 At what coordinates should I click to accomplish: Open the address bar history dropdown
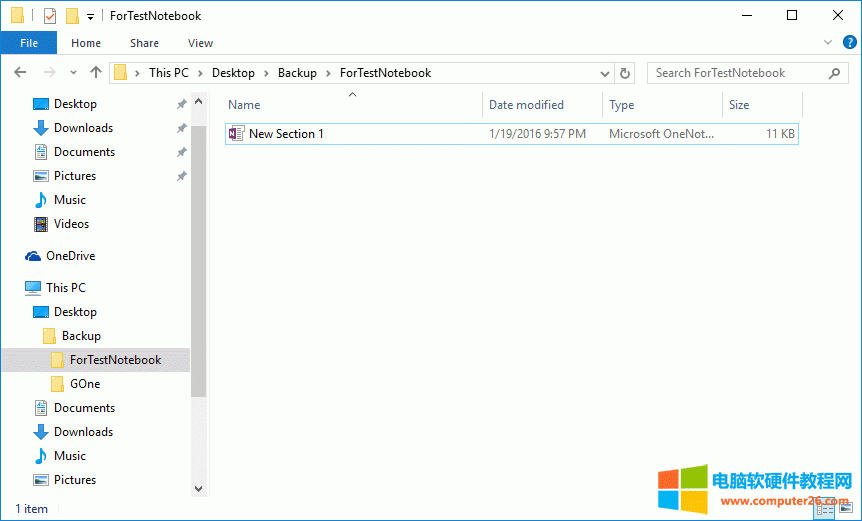605,73
